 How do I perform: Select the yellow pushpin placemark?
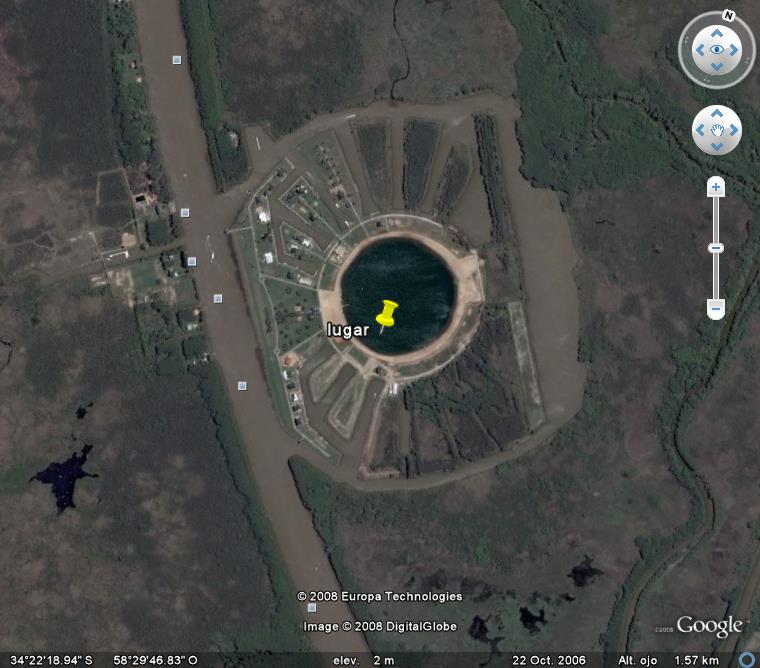point(386,315)
